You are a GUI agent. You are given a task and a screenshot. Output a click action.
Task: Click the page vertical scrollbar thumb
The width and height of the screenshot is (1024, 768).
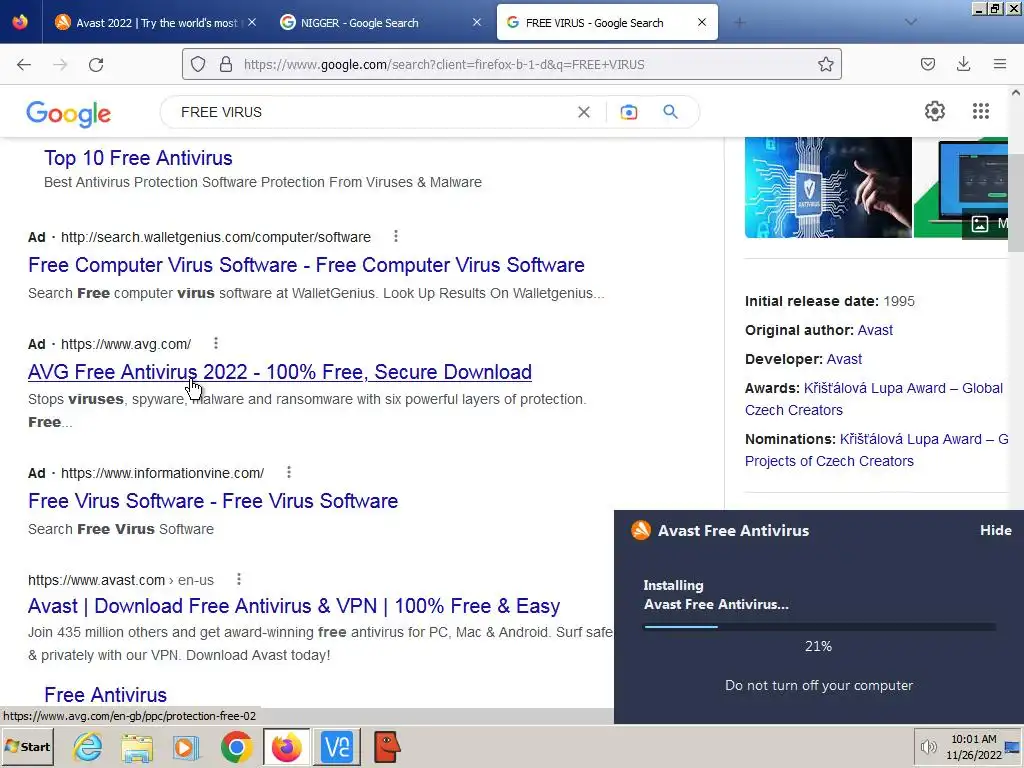pyautogui.click(x=1016, y=202)
